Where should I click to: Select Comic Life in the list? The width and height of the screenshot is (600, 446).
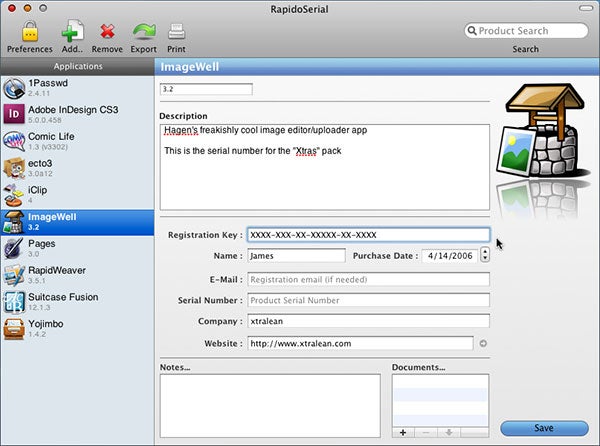[x=77, y=141]
